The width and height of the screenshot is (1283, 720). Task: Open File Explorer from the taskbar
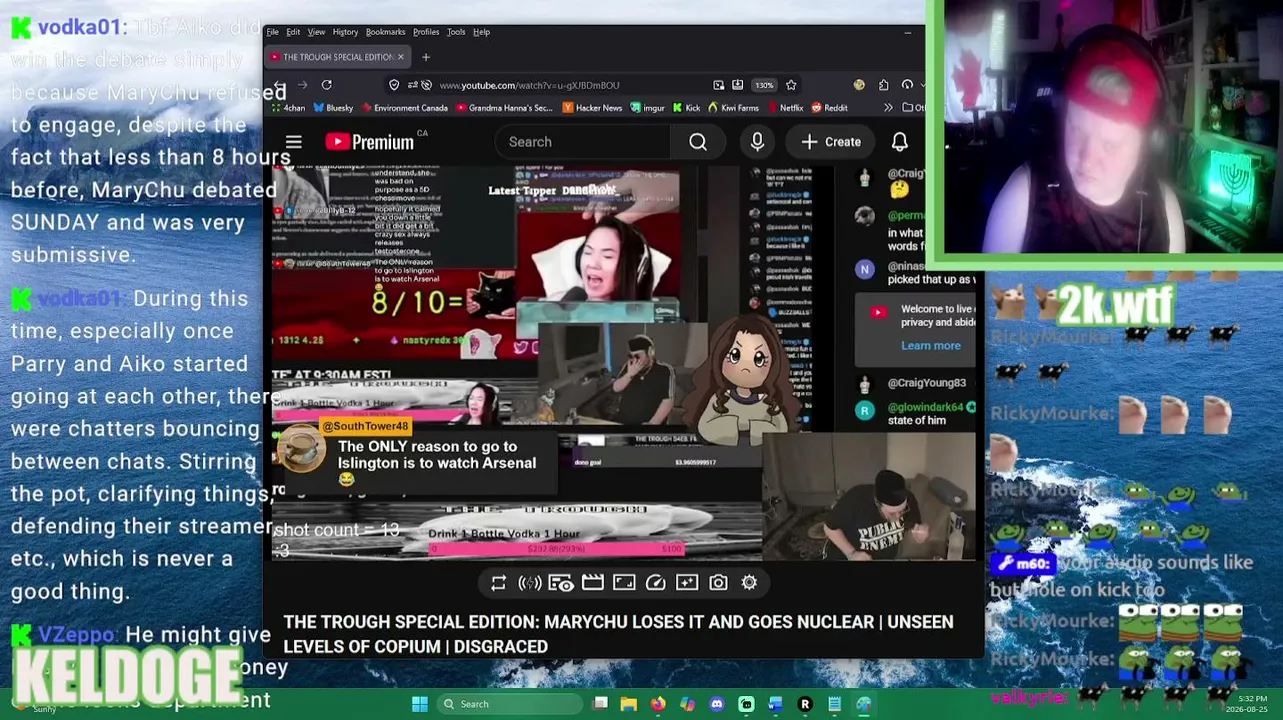tap(628, 704)
